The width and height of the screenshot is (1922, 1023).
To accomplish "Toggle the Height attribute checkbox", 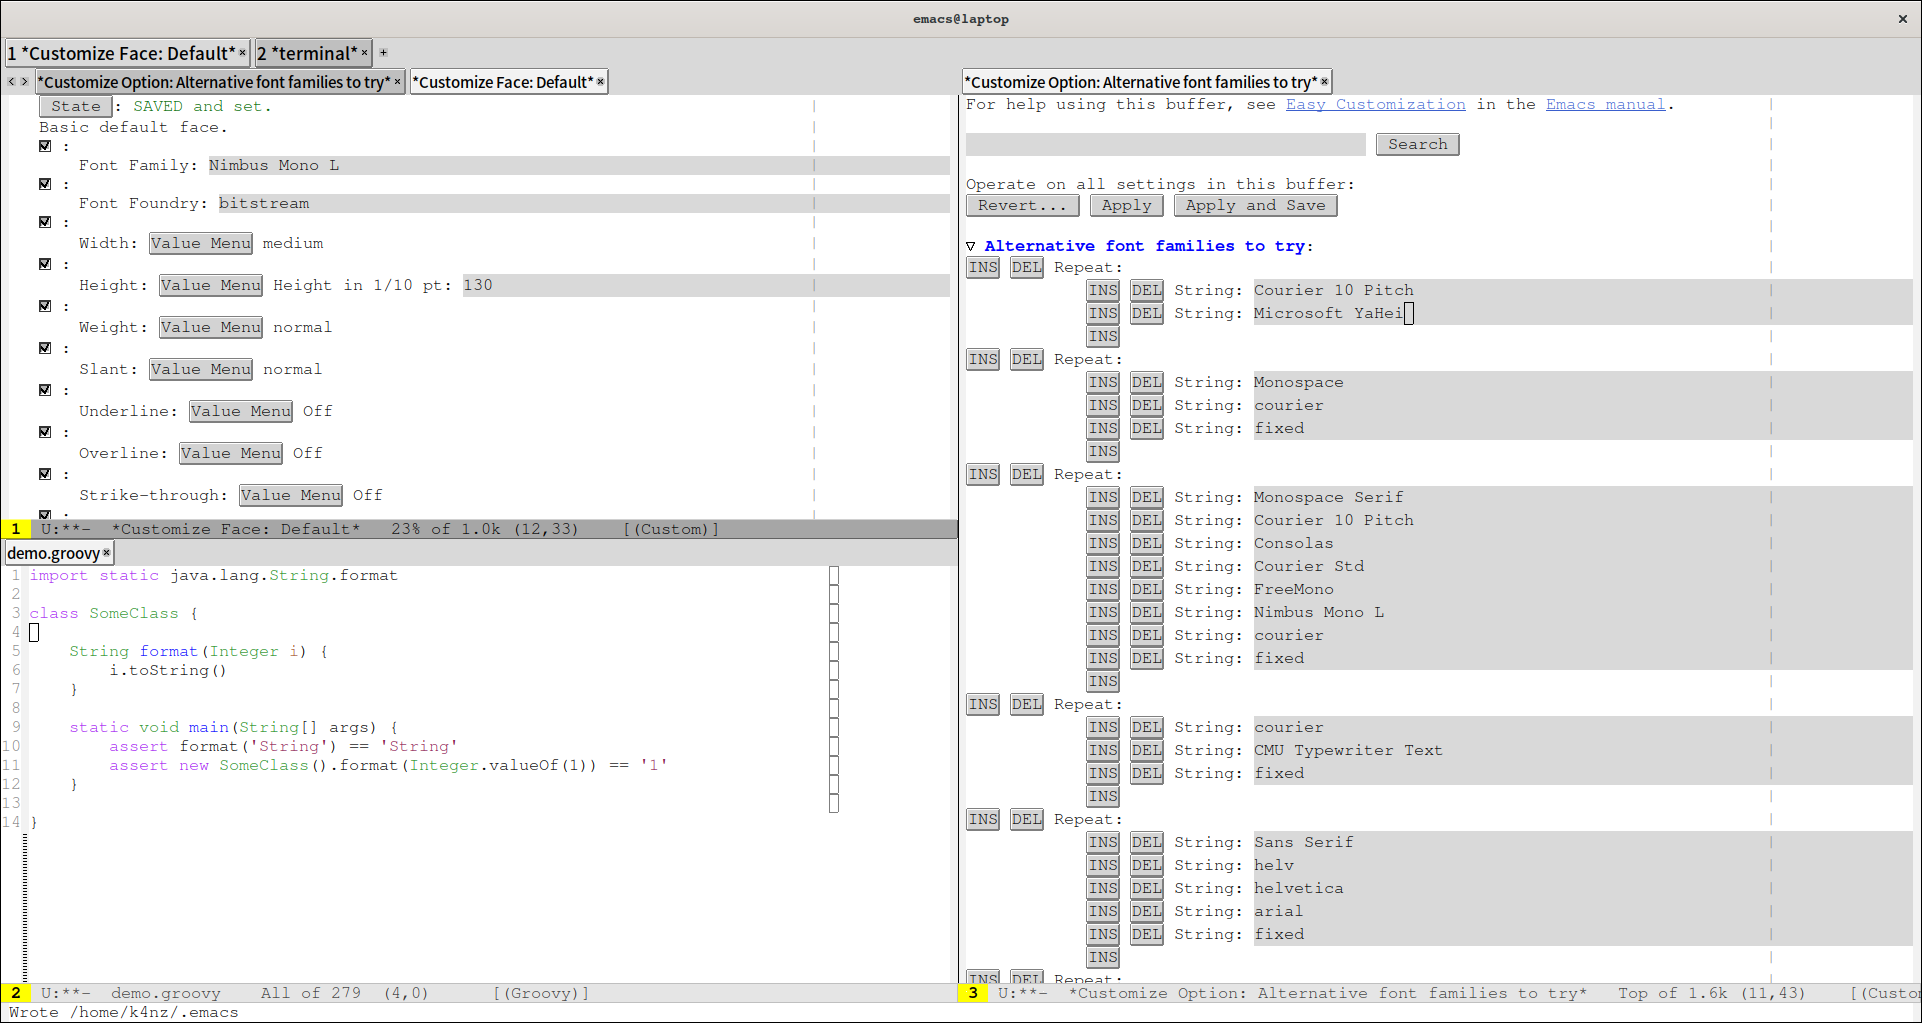I will coord(45,264).
